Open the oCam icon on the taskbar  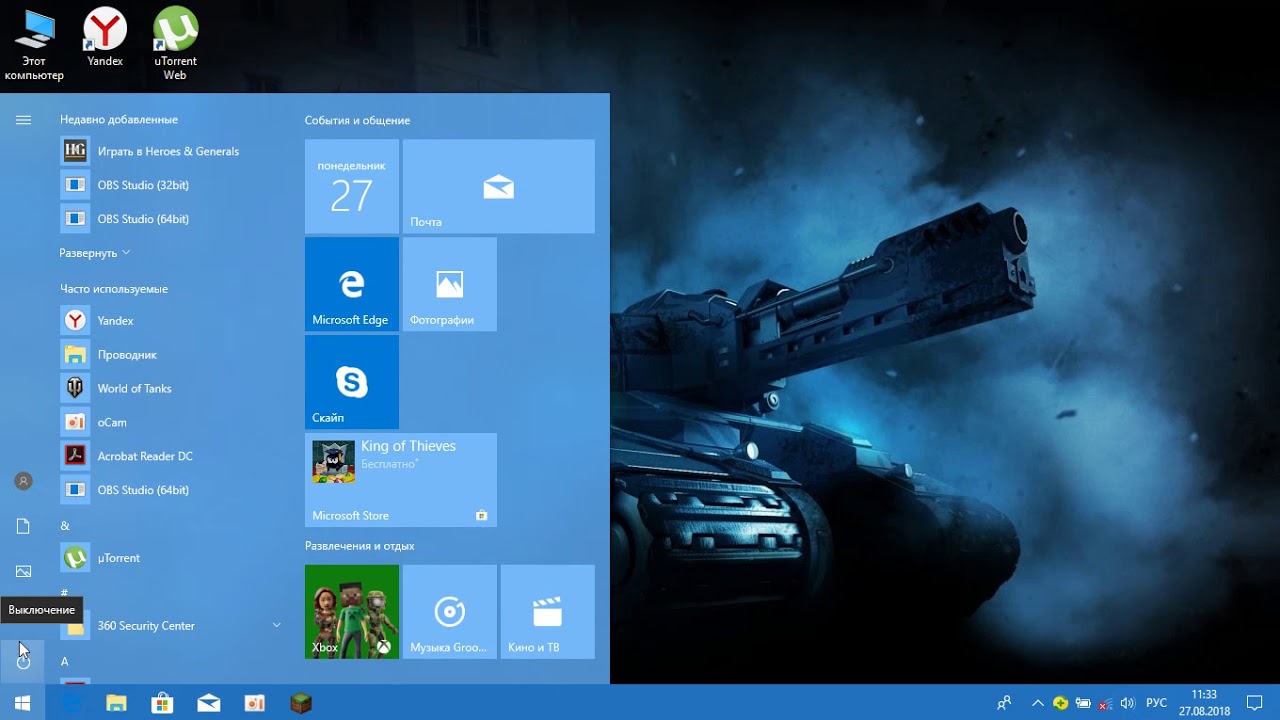point(255,703)
